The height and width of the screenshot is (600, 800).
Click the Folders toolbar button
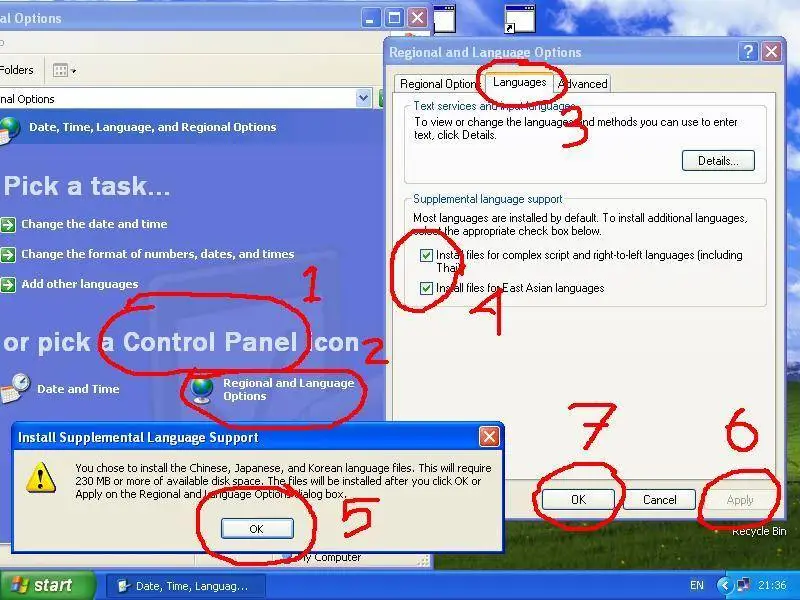coord(17,70)
